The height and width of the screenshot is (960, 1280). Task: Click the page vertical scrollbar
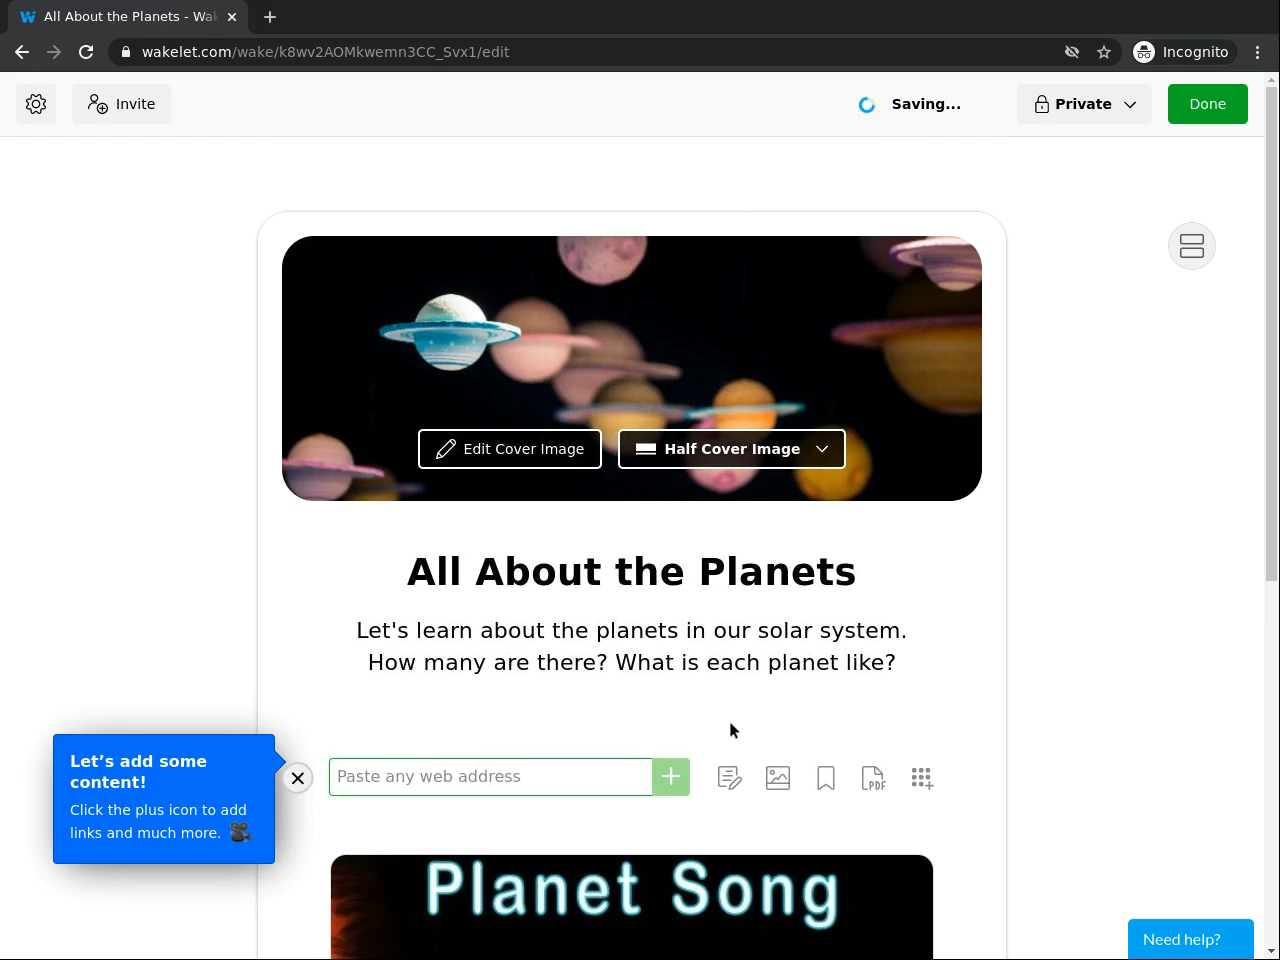coord(1272,334)
